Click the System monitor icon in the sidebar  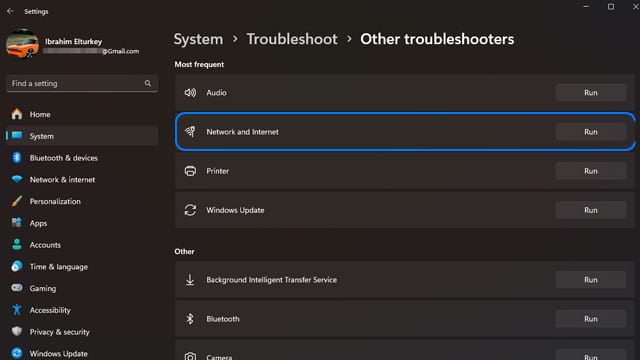tap(17, 136)
